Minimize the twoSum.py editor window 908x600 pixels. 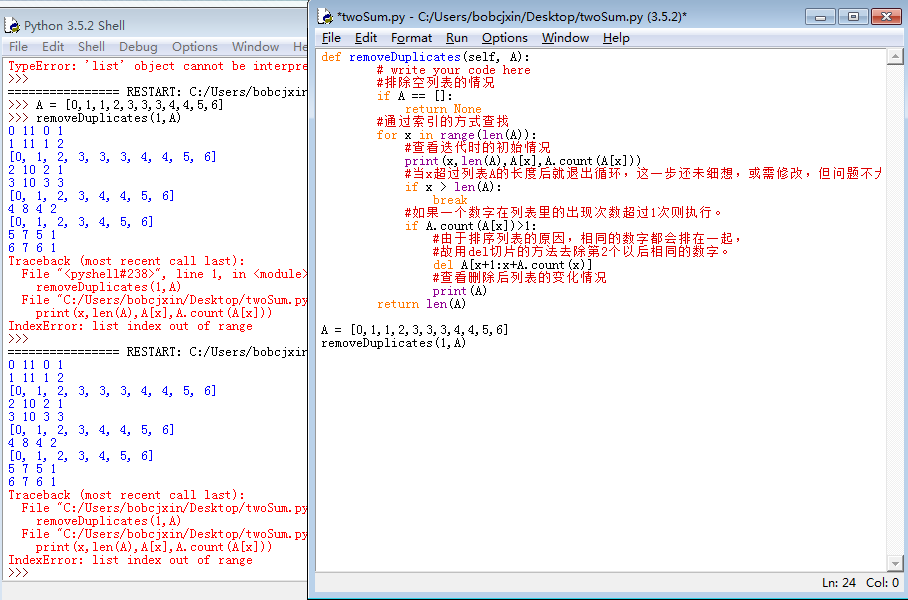[x=820, y=16]
